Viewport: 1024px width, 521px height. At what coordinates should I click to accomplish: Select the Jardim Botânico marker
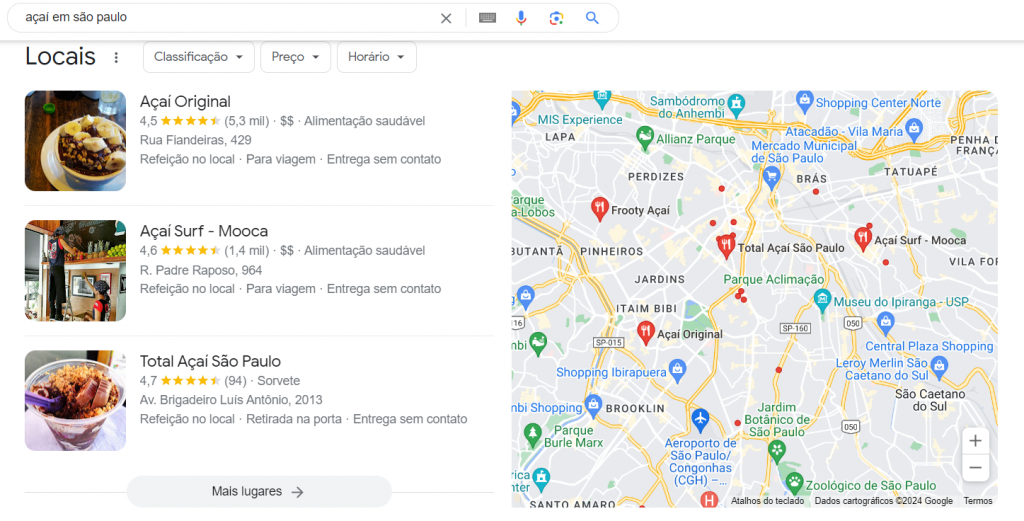776,451
